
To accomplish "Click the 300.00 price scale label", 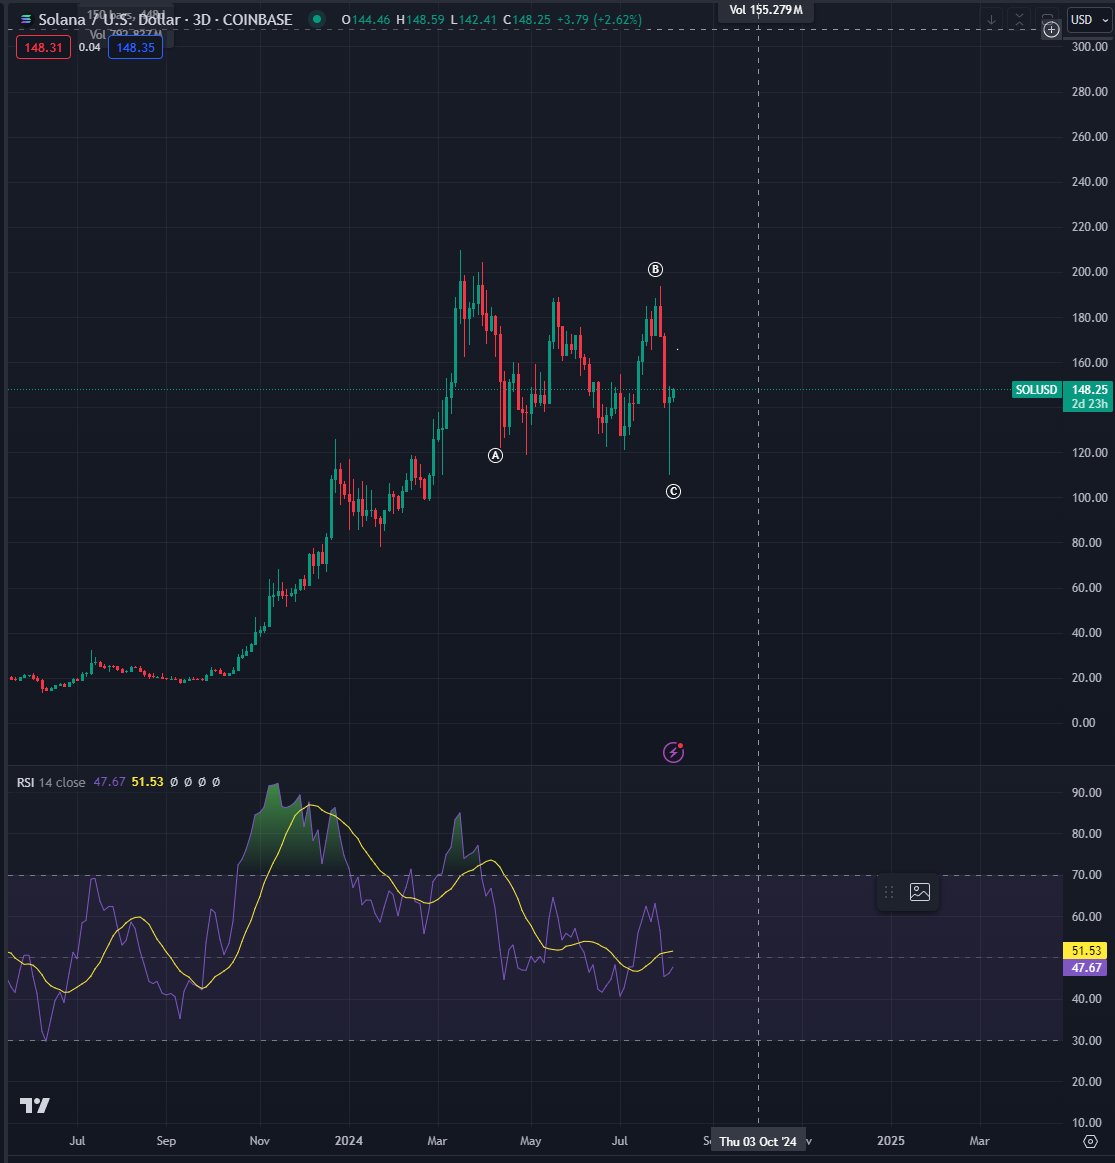I will 1090,46.
